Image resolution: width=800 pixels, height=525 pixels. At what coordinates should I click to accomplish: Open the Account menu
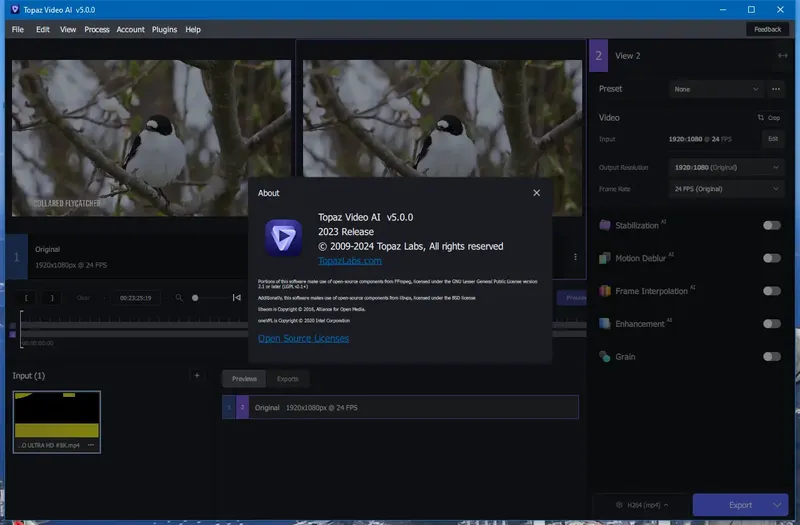coord(131,30)
